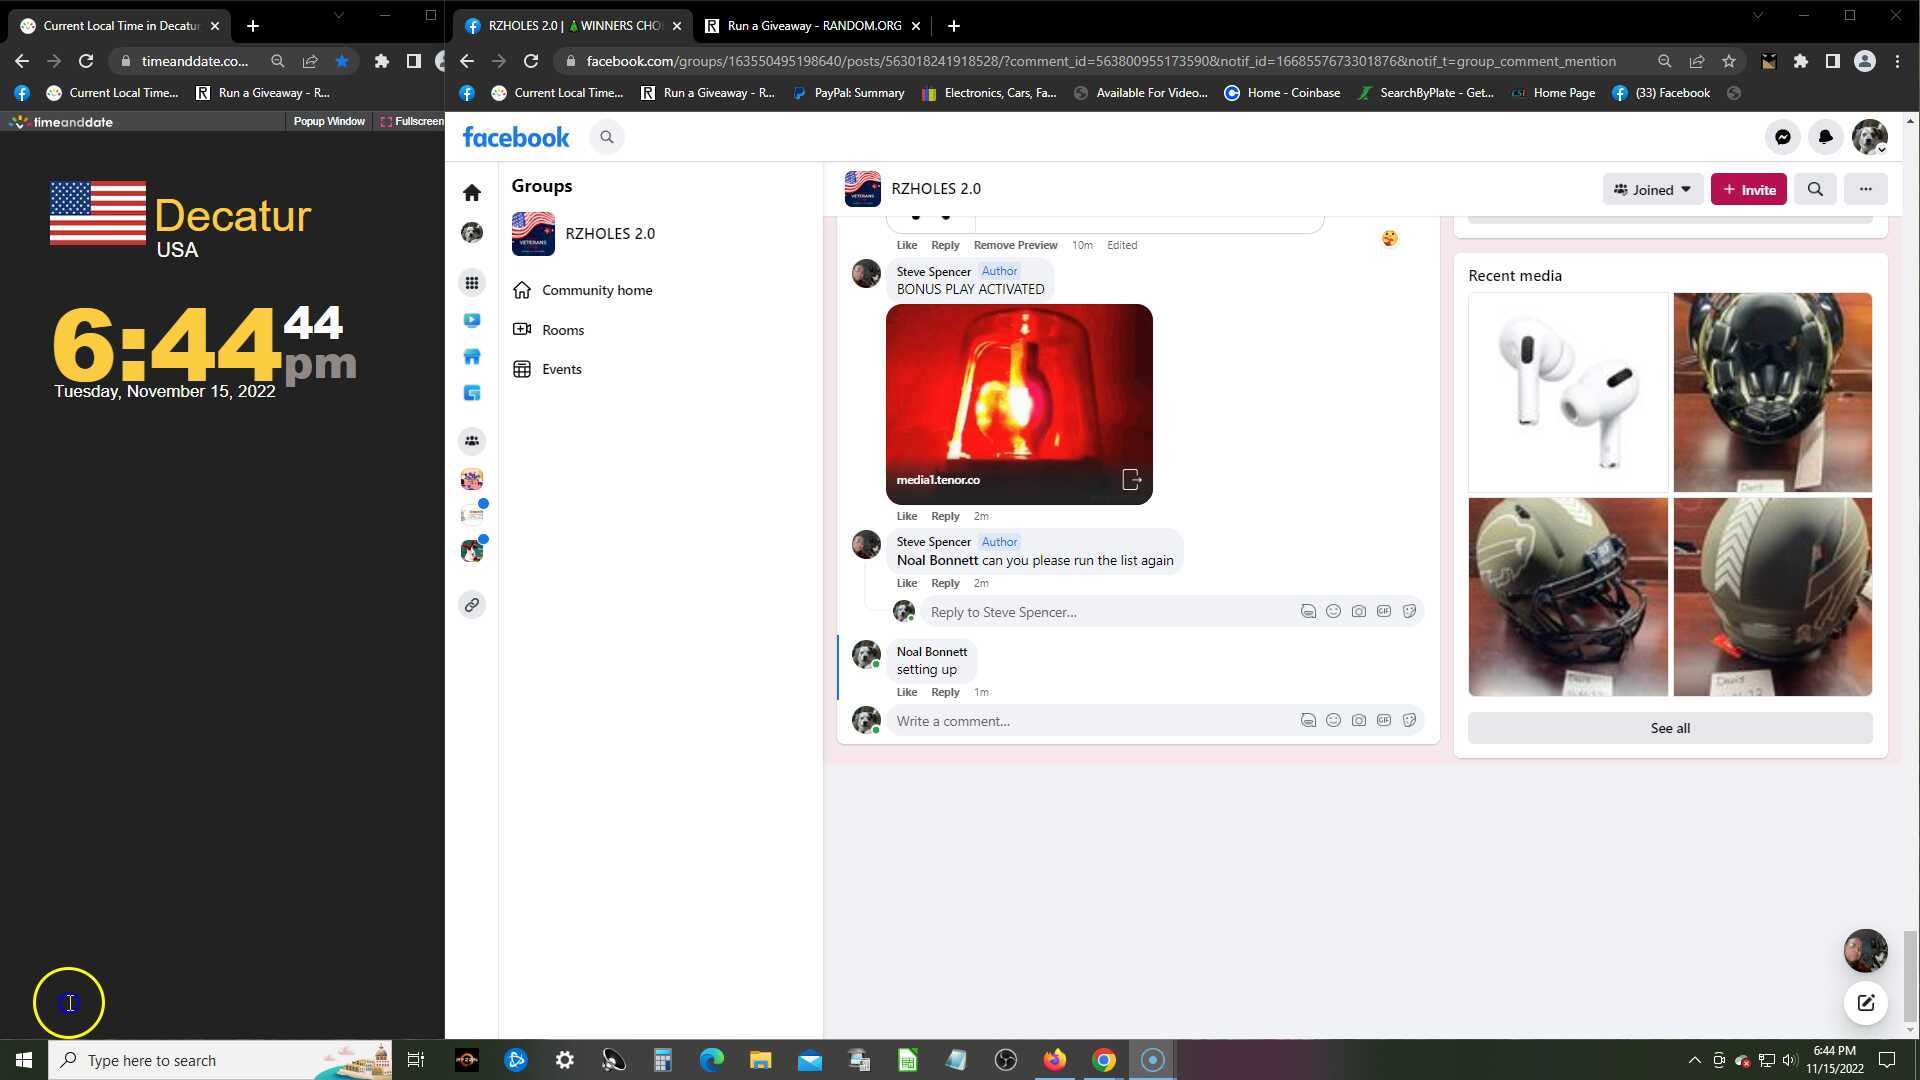This screenshot has width=1920, height=1080.
Task: Search the group with the magnifier button
Action: click(x=1814, y=189)
